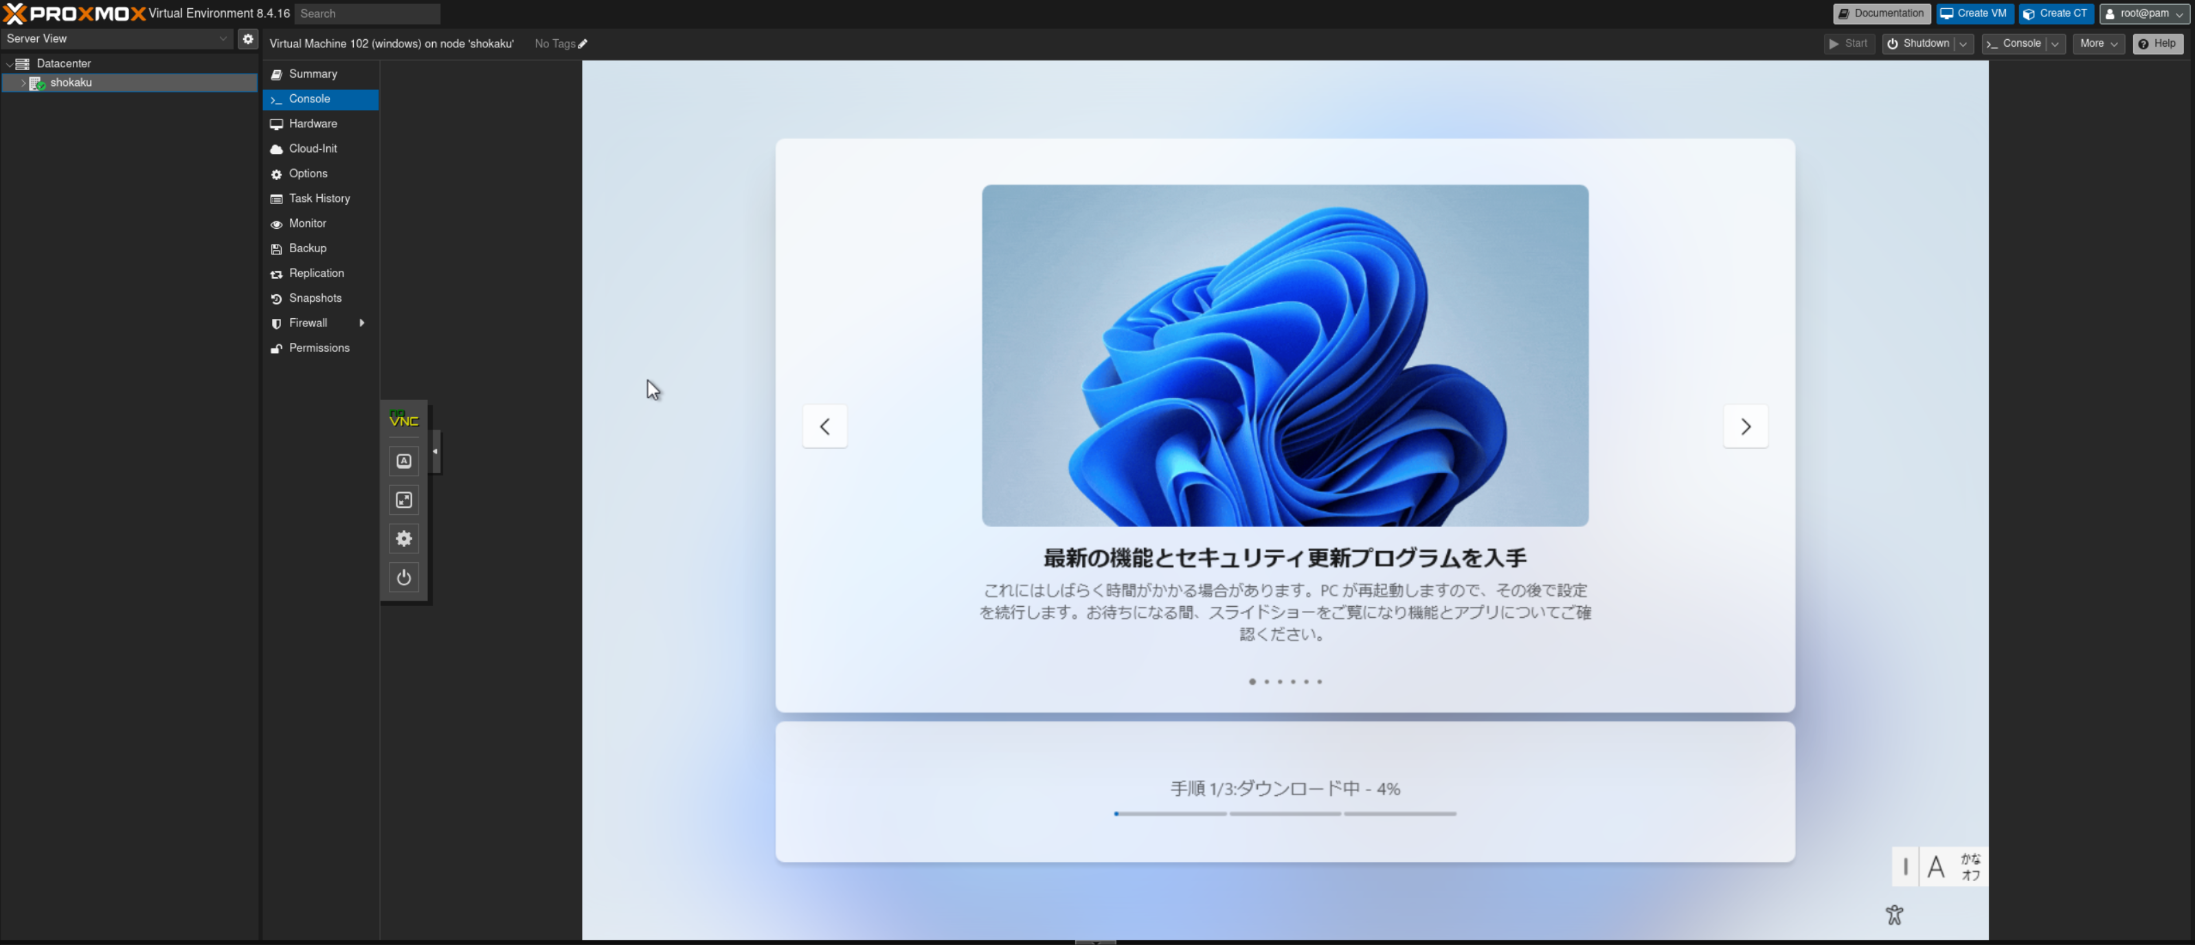Screen dimensions: 2195x945
Task: Toggle Kana input off indicator
Action: [x=1970, y=867]
